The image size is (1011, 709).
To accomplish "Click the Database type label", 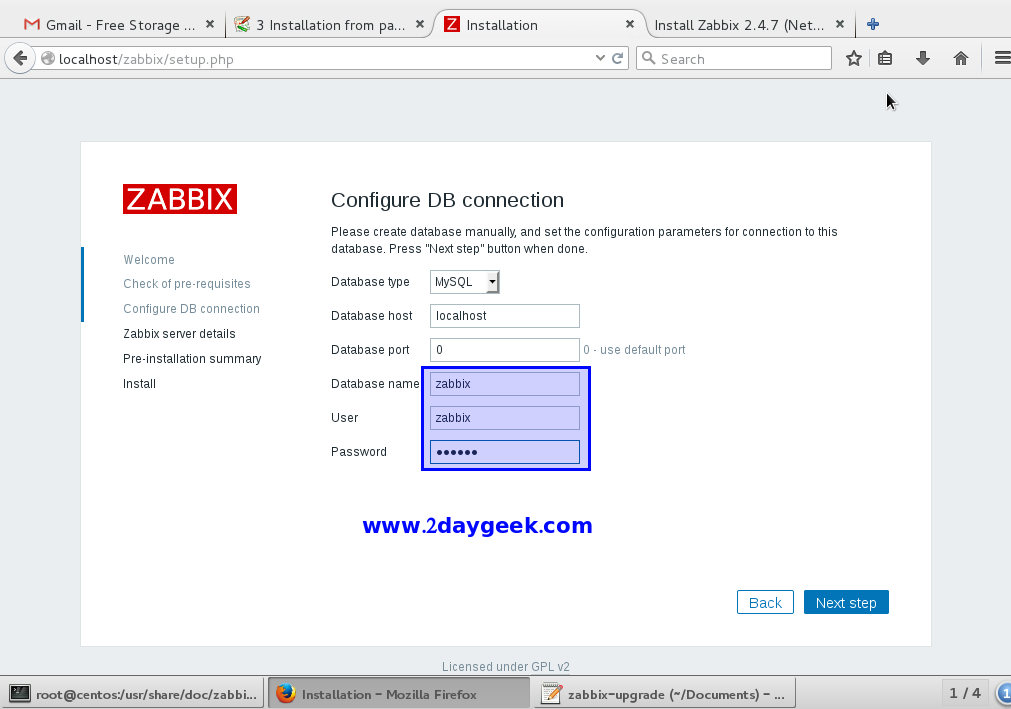I will pos(370,282).
